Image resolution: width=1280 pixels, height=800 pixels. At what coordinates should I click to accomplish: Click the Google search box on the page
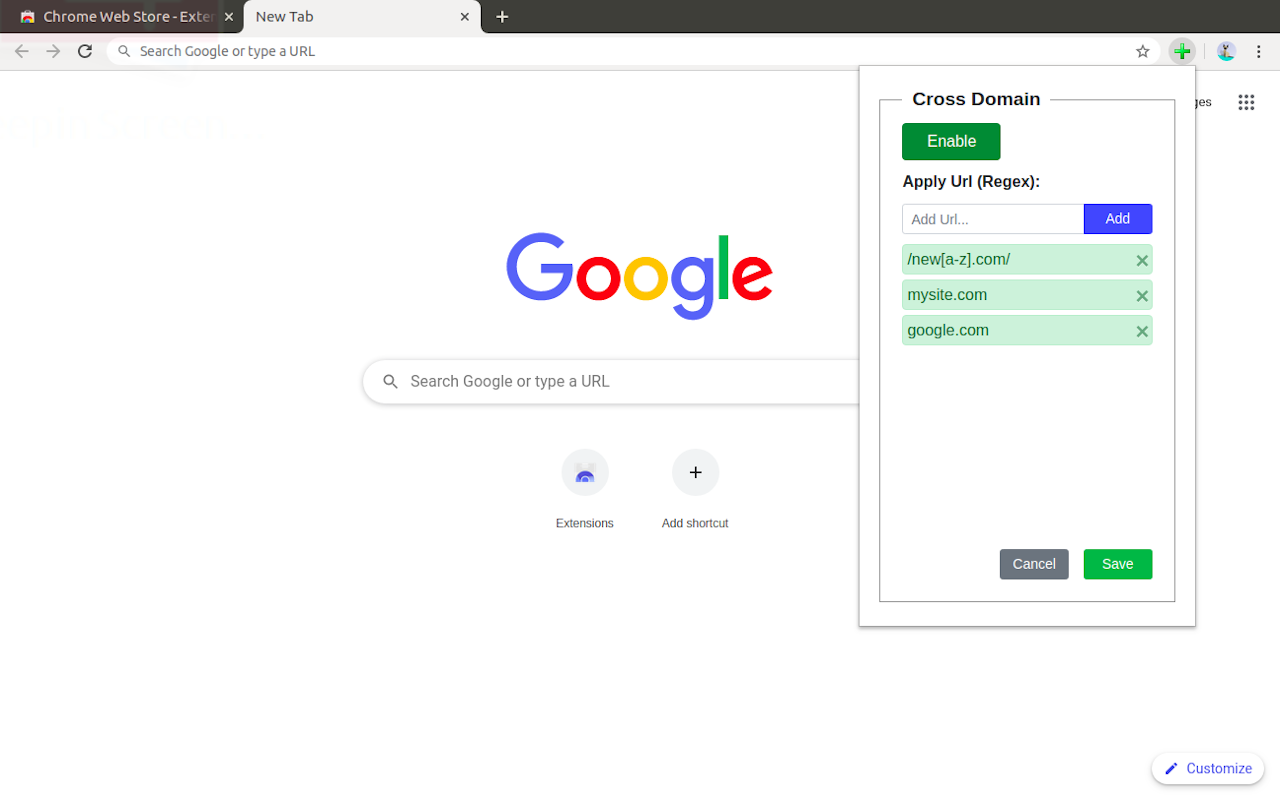tap(612, 381)
